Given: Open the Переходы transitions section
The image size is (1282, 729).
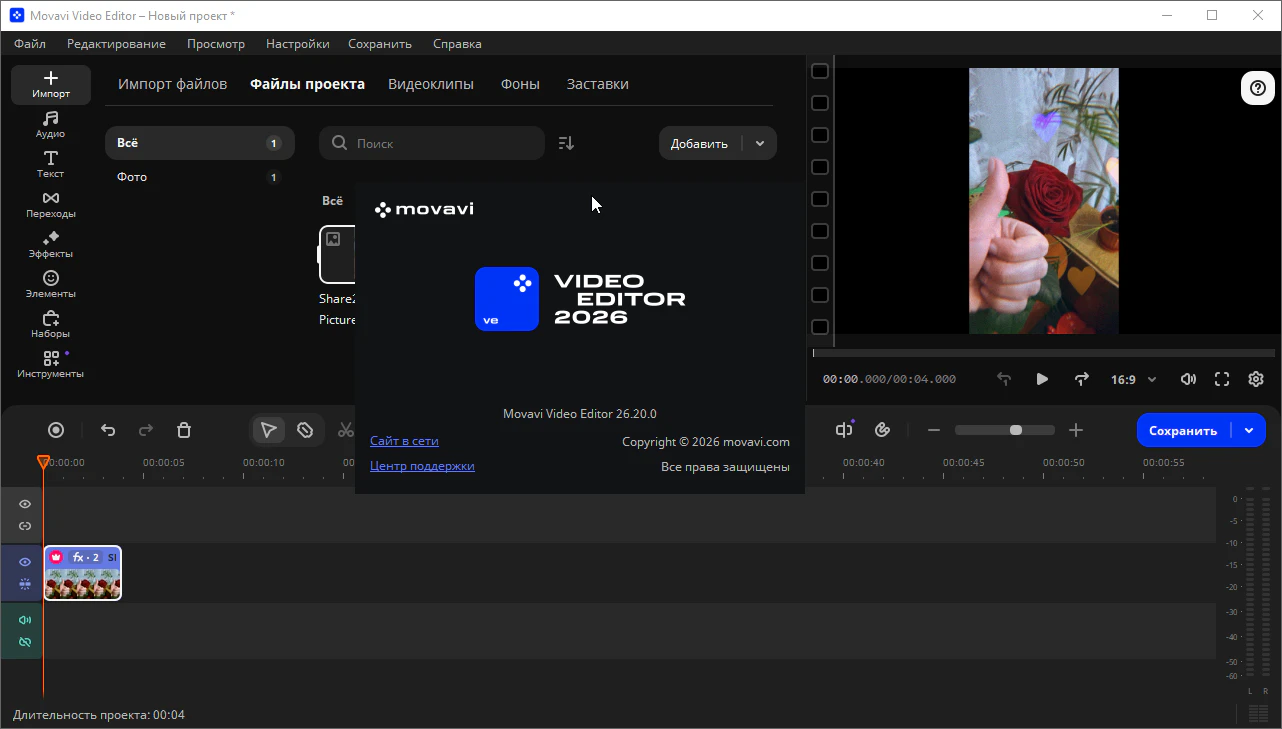Looking at the screenshot, I should coord(51,205).
